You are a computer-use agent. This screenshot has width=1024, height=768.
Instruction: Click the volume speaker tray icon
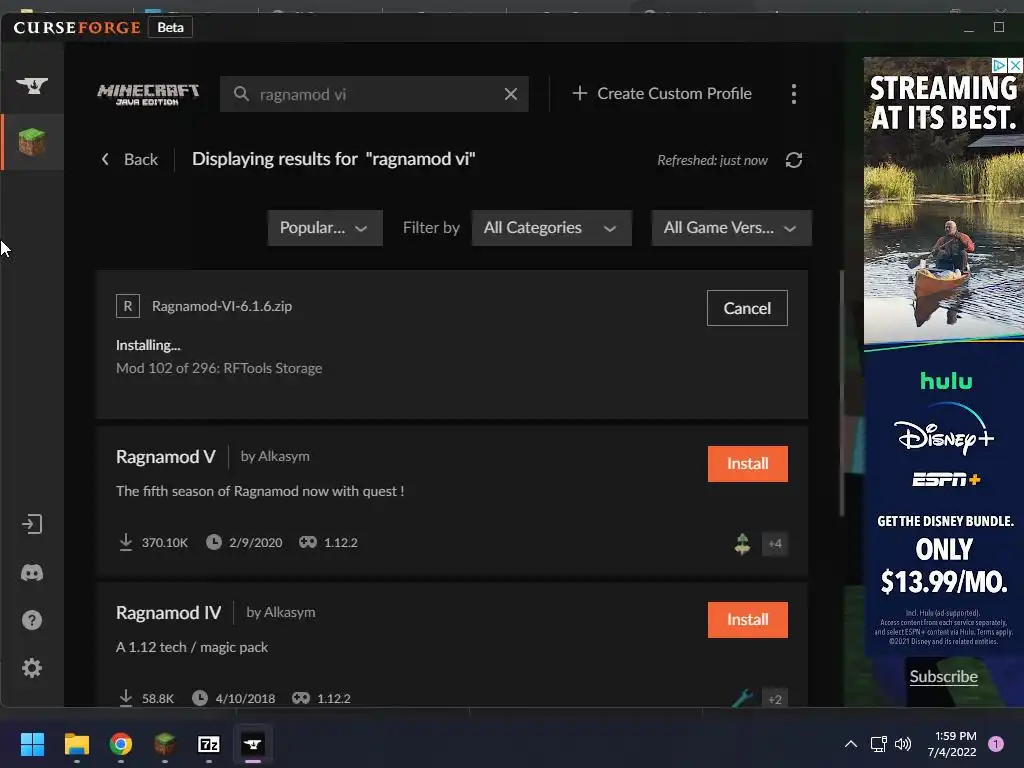(x=903, y=744)
